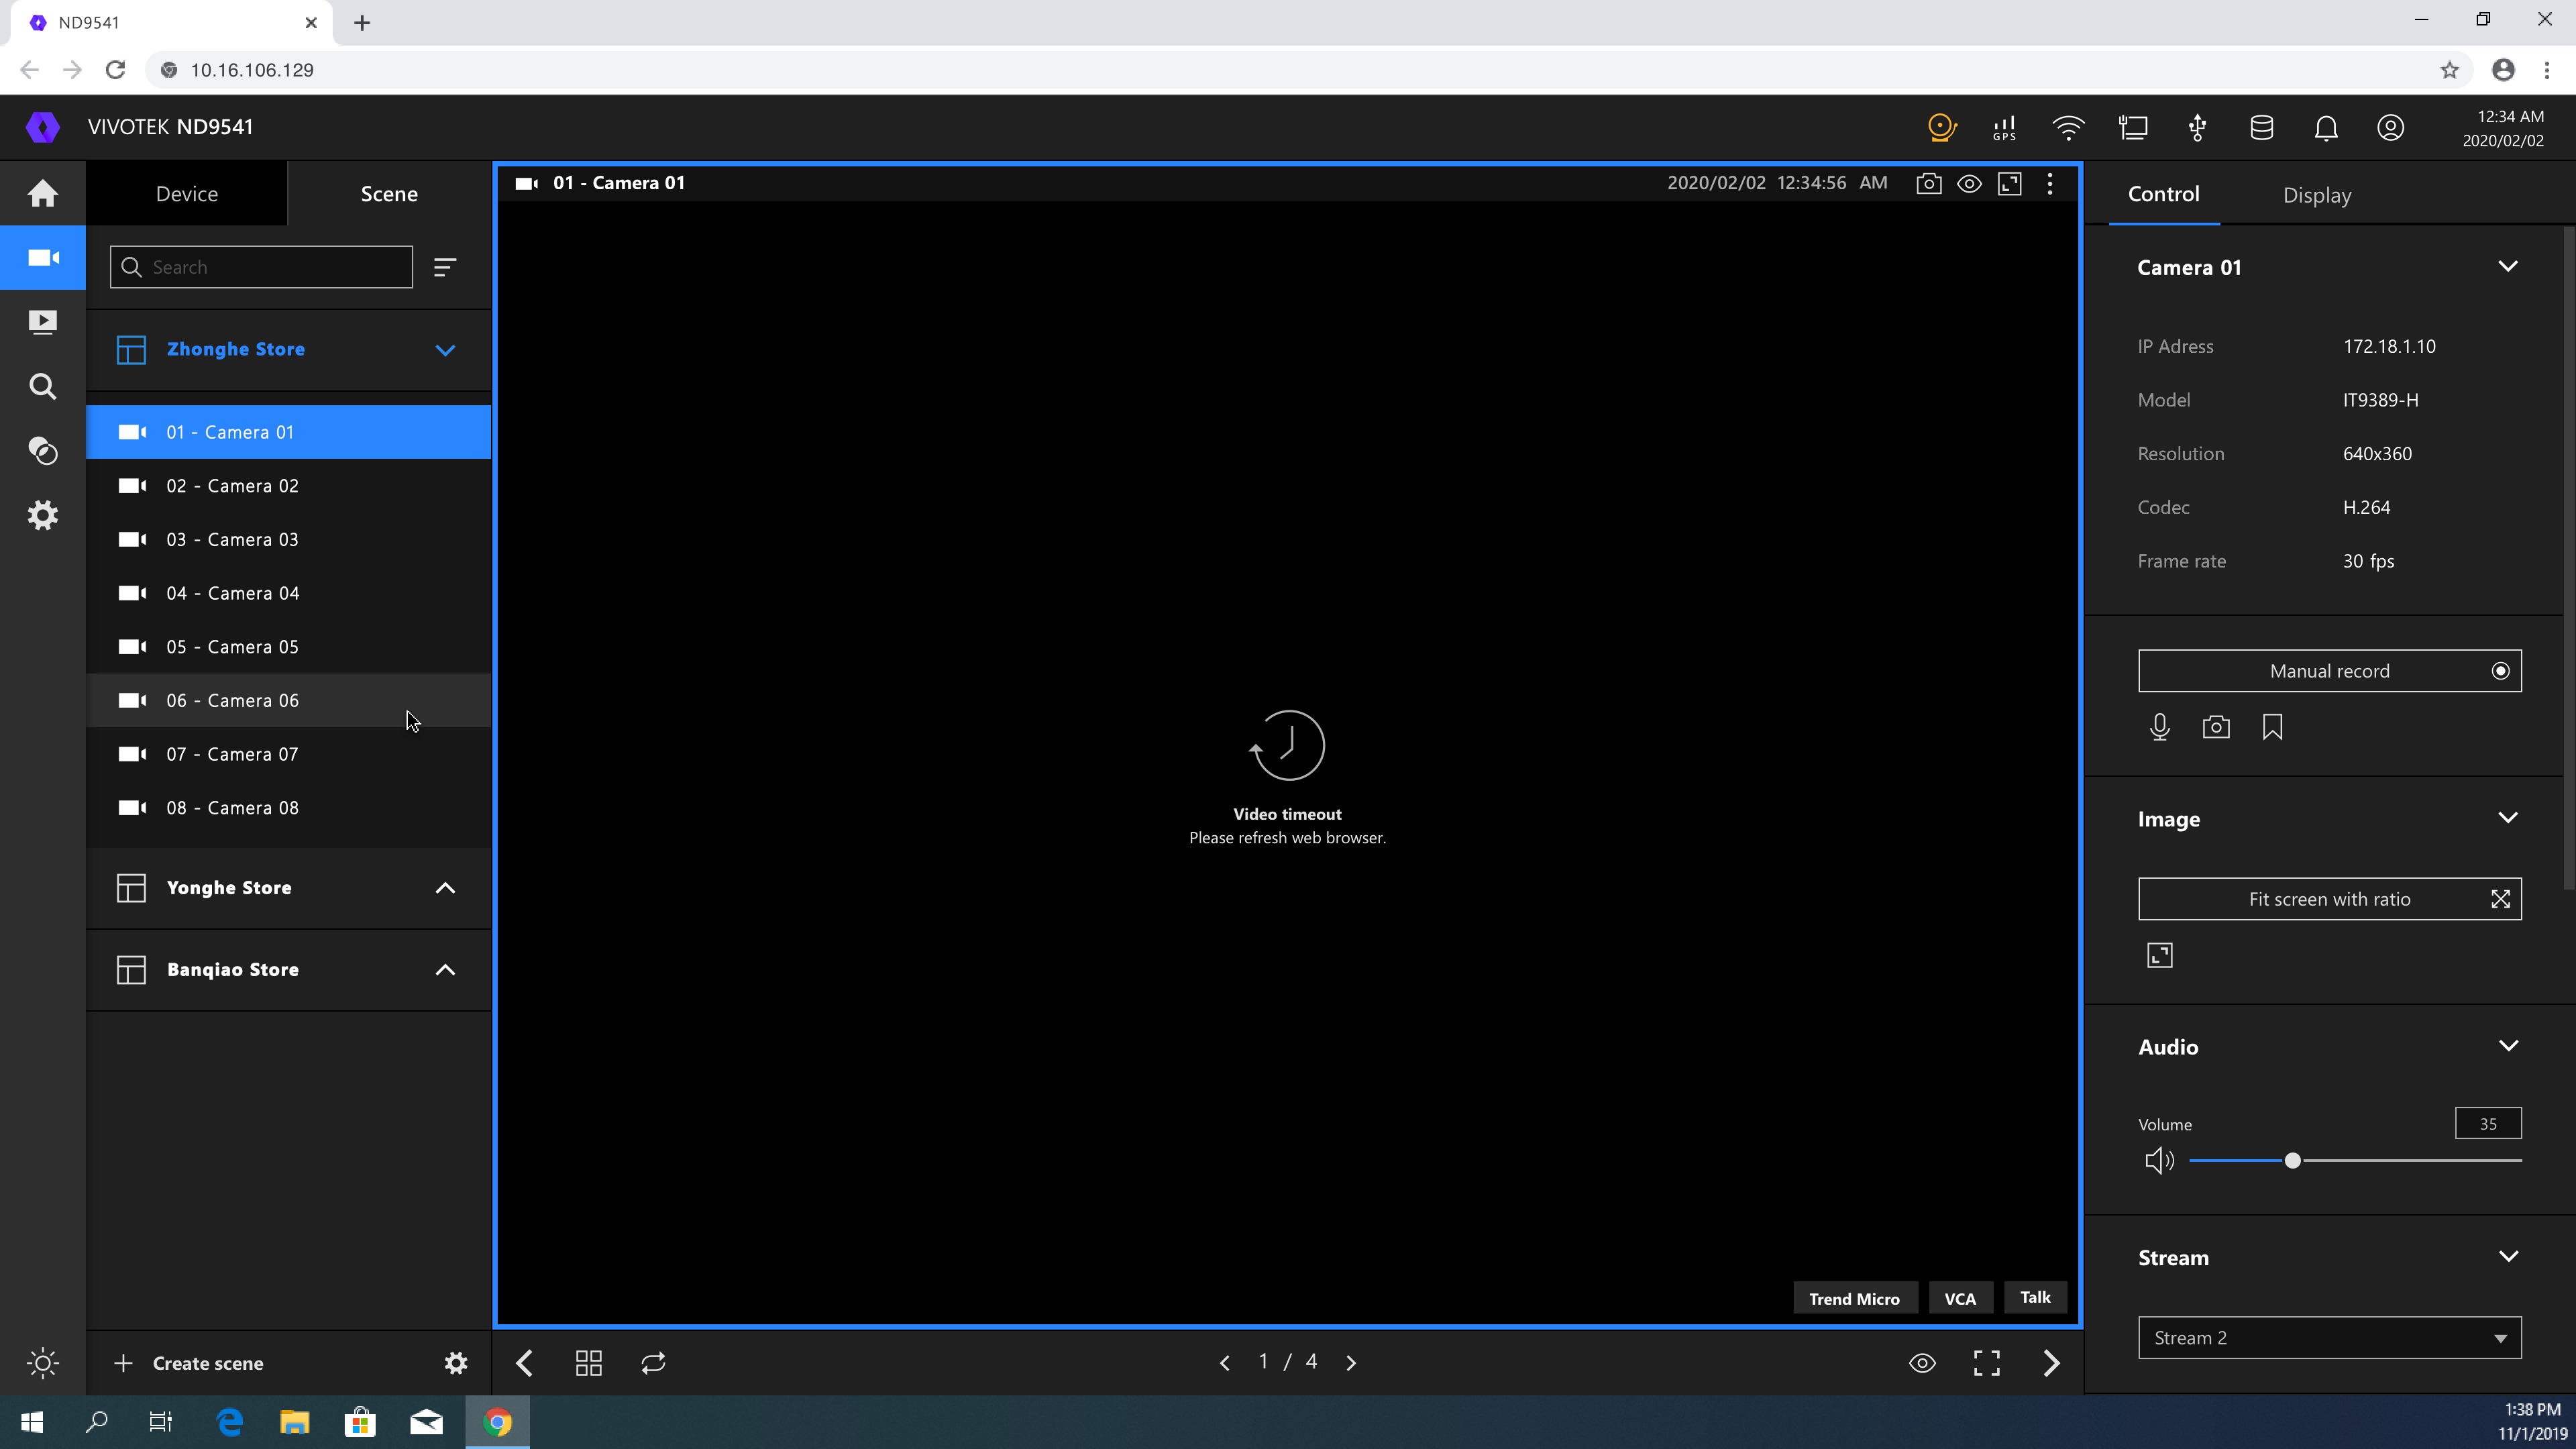The image size is (2576, 1449).
Task: Expand the Yonghe Store scene group
Action: coord(445,888)
